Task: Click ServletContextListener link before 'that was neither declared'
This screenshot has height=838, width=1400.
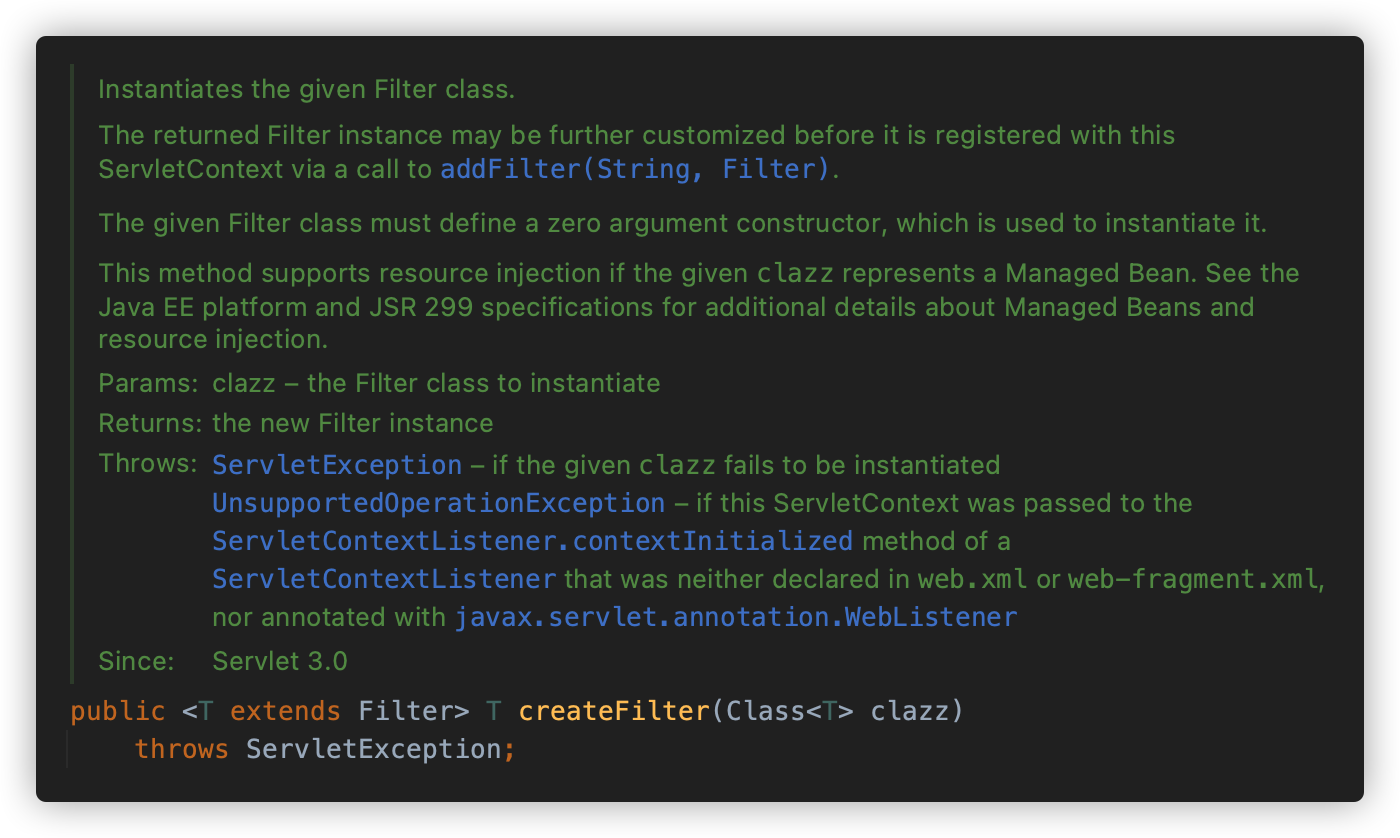Action: pos(384,579)
